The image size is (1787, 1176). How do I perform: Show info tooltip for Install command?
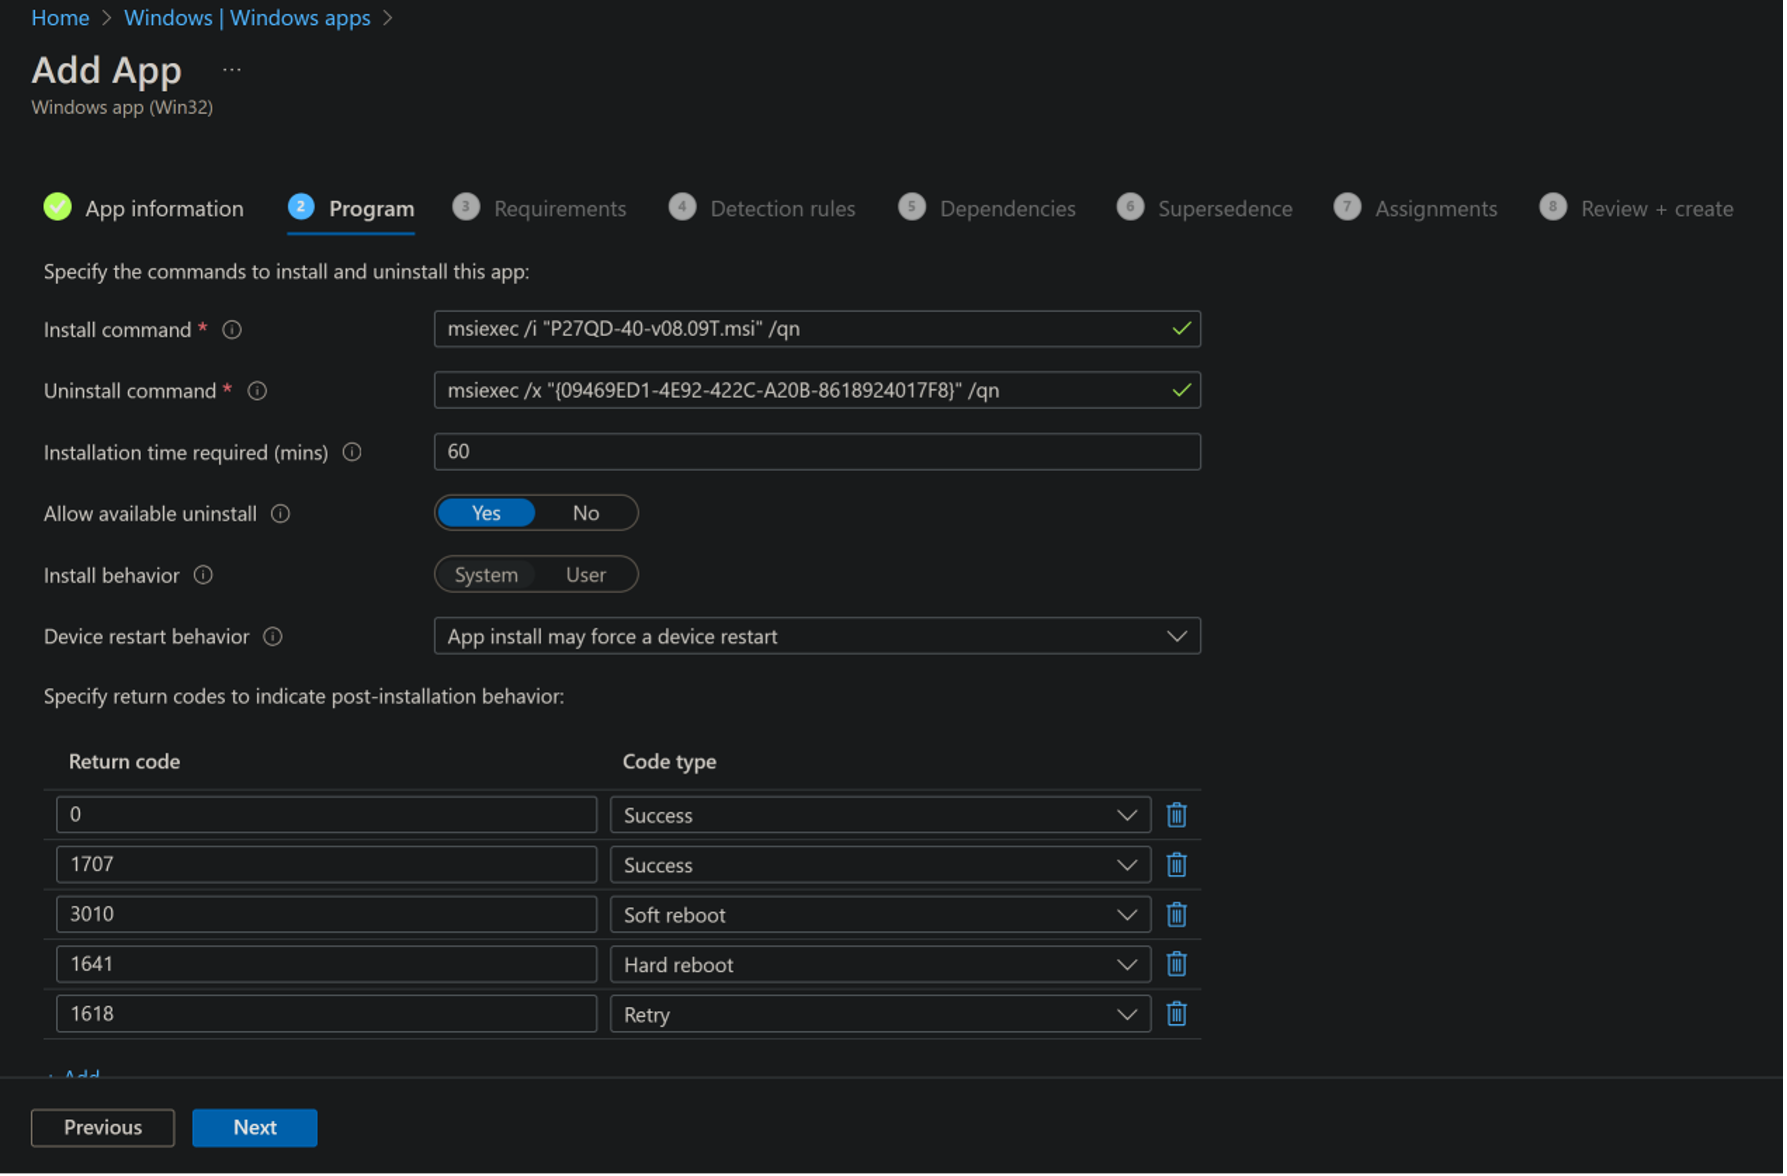(x=232, y=330)
